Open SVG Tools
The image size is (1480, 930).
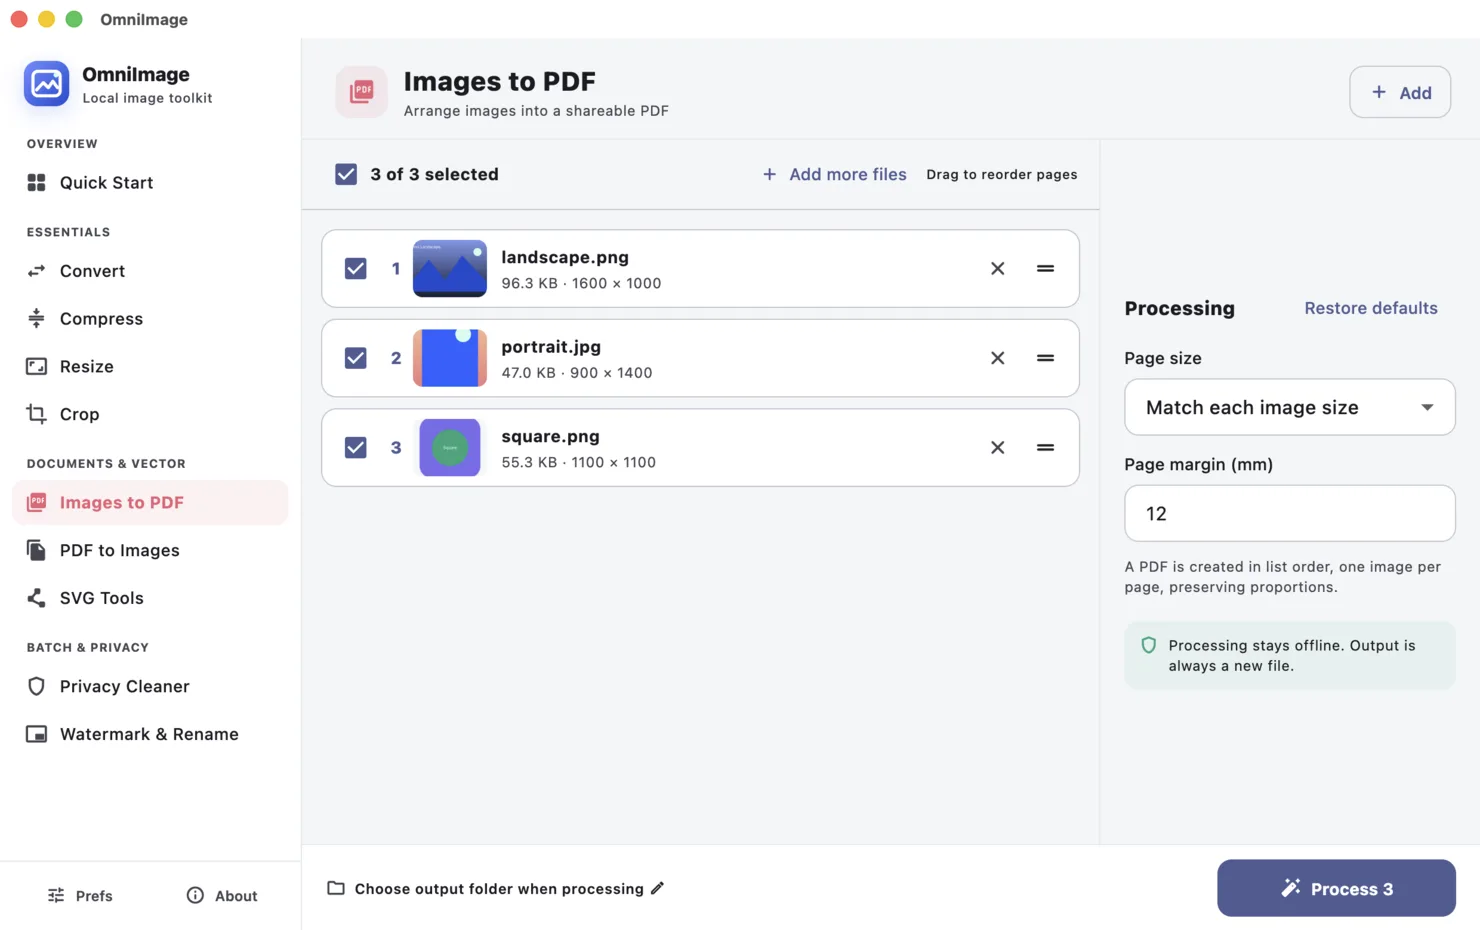(x=150, y=598)
